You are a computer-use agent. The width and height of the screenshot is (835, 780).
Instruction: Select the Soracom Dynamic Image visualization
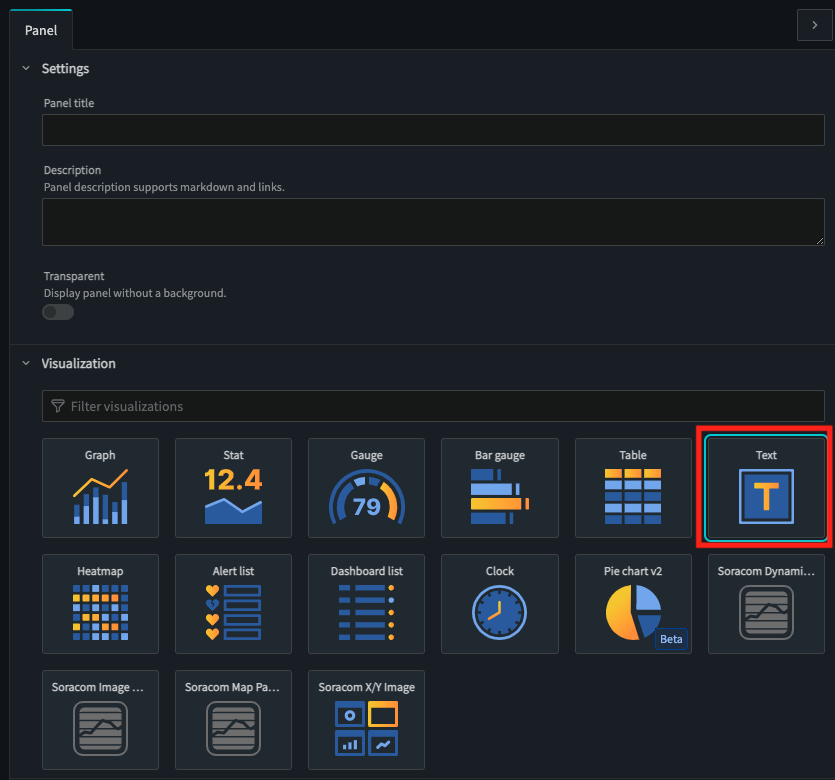pos(766,604)
